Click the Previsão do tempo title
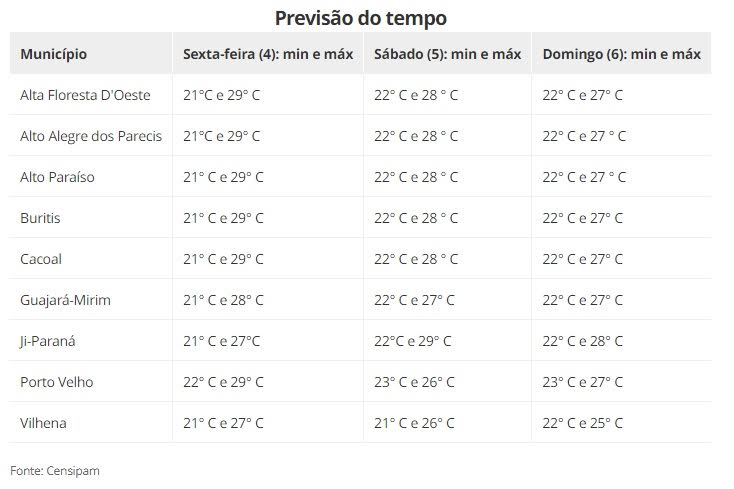Image resolution: width=734 pixels, height=489 pixels. [x=361, y=18]
